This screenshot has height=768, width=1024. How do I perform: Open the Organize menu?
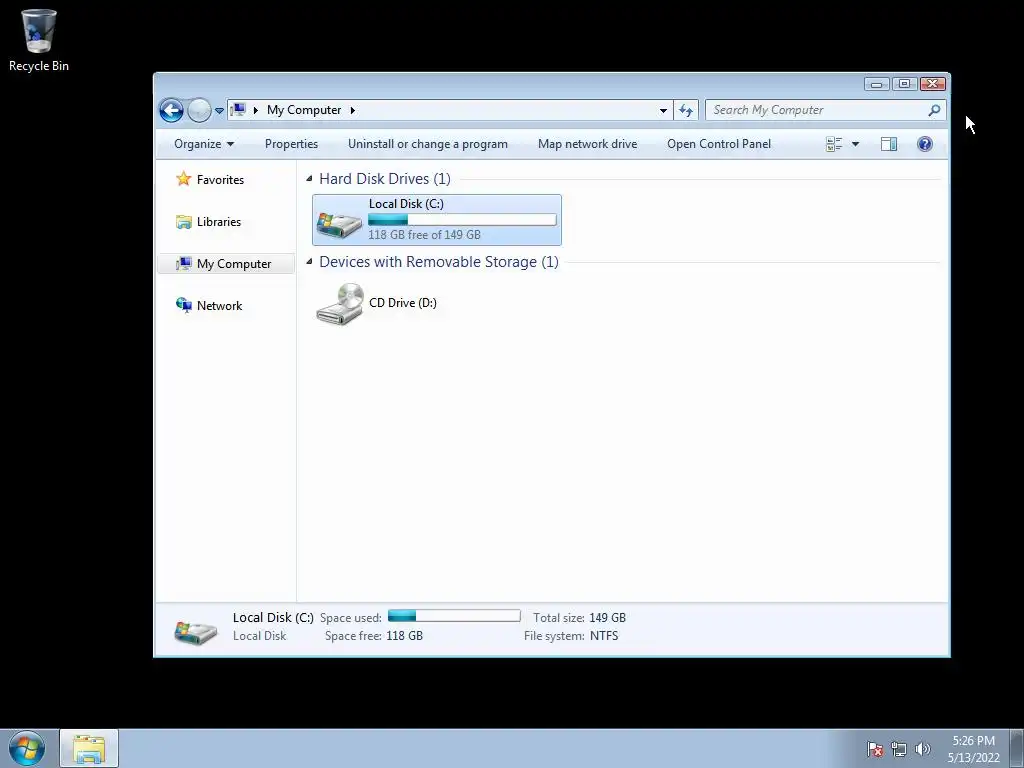click(x=204, y=144)
